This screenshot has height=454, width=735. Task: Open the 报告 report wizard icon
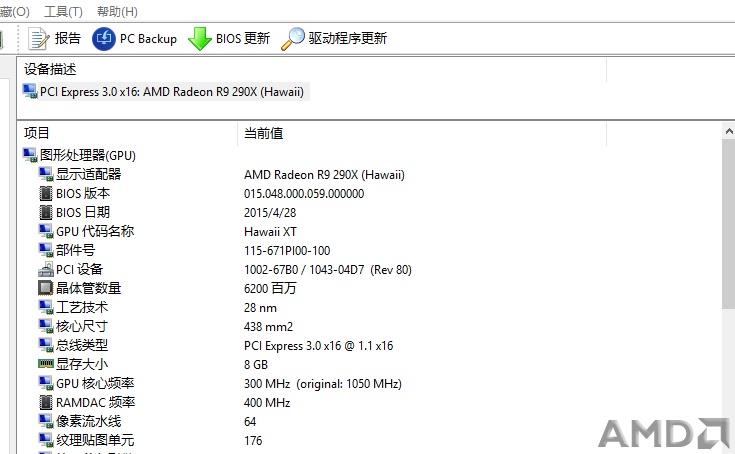[38, 38]
